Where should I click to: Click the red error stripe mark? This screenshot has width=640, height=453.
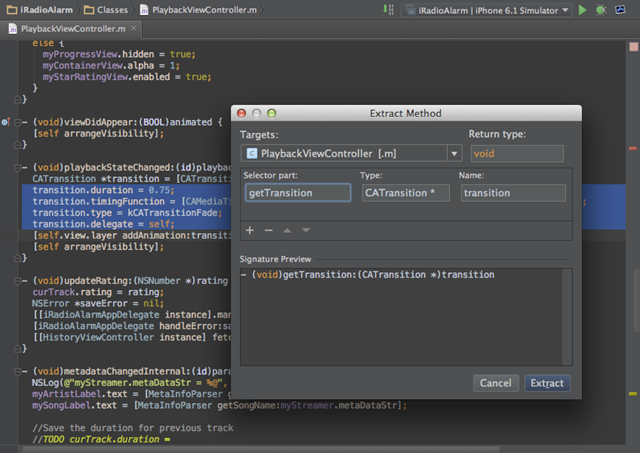633,149
